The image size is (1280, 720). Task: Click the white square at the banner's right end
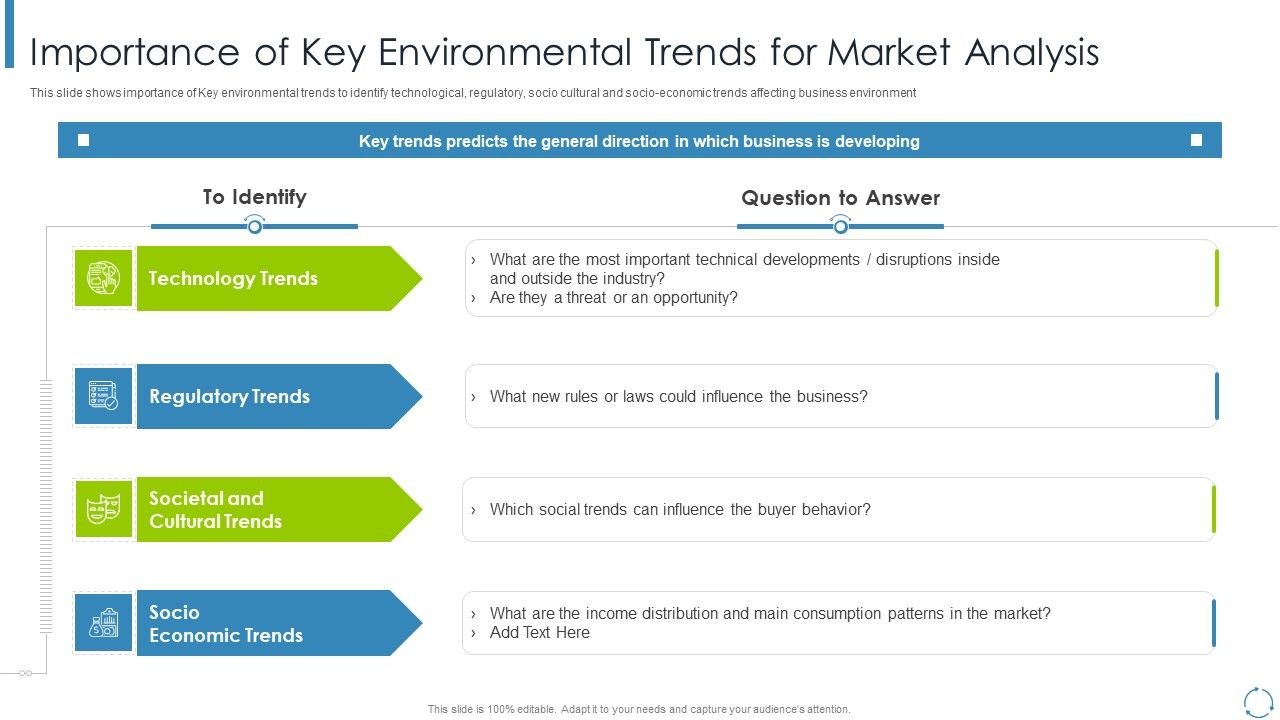[x=1196, y=140]
